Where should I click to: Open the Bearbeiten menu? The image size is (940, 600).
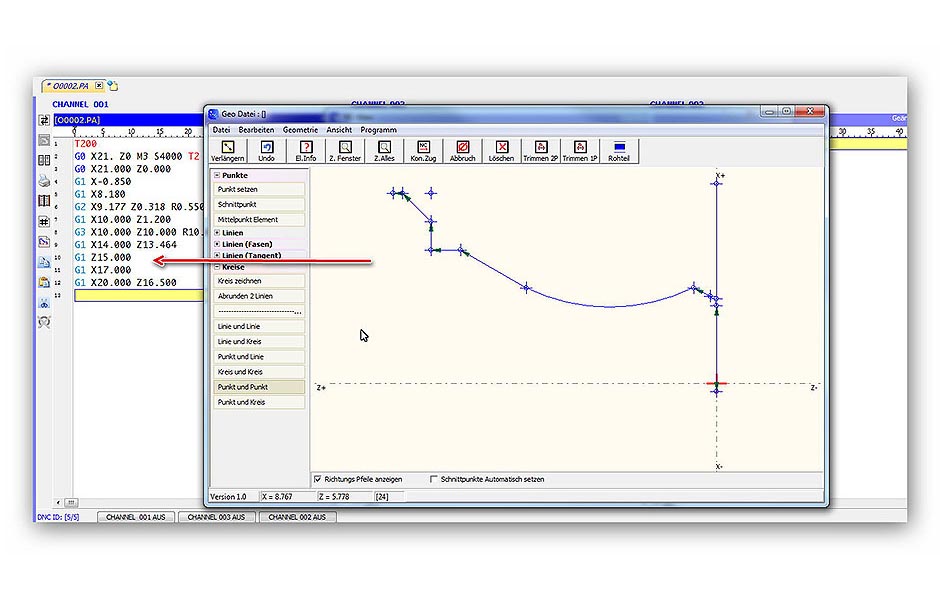256,130
